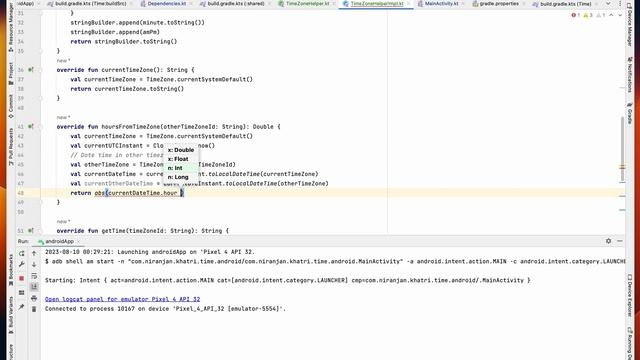Image resolution: width=640 pixels, height=360 pixels.
Task: Restore layout icon in Run panel
Action: 22,293
